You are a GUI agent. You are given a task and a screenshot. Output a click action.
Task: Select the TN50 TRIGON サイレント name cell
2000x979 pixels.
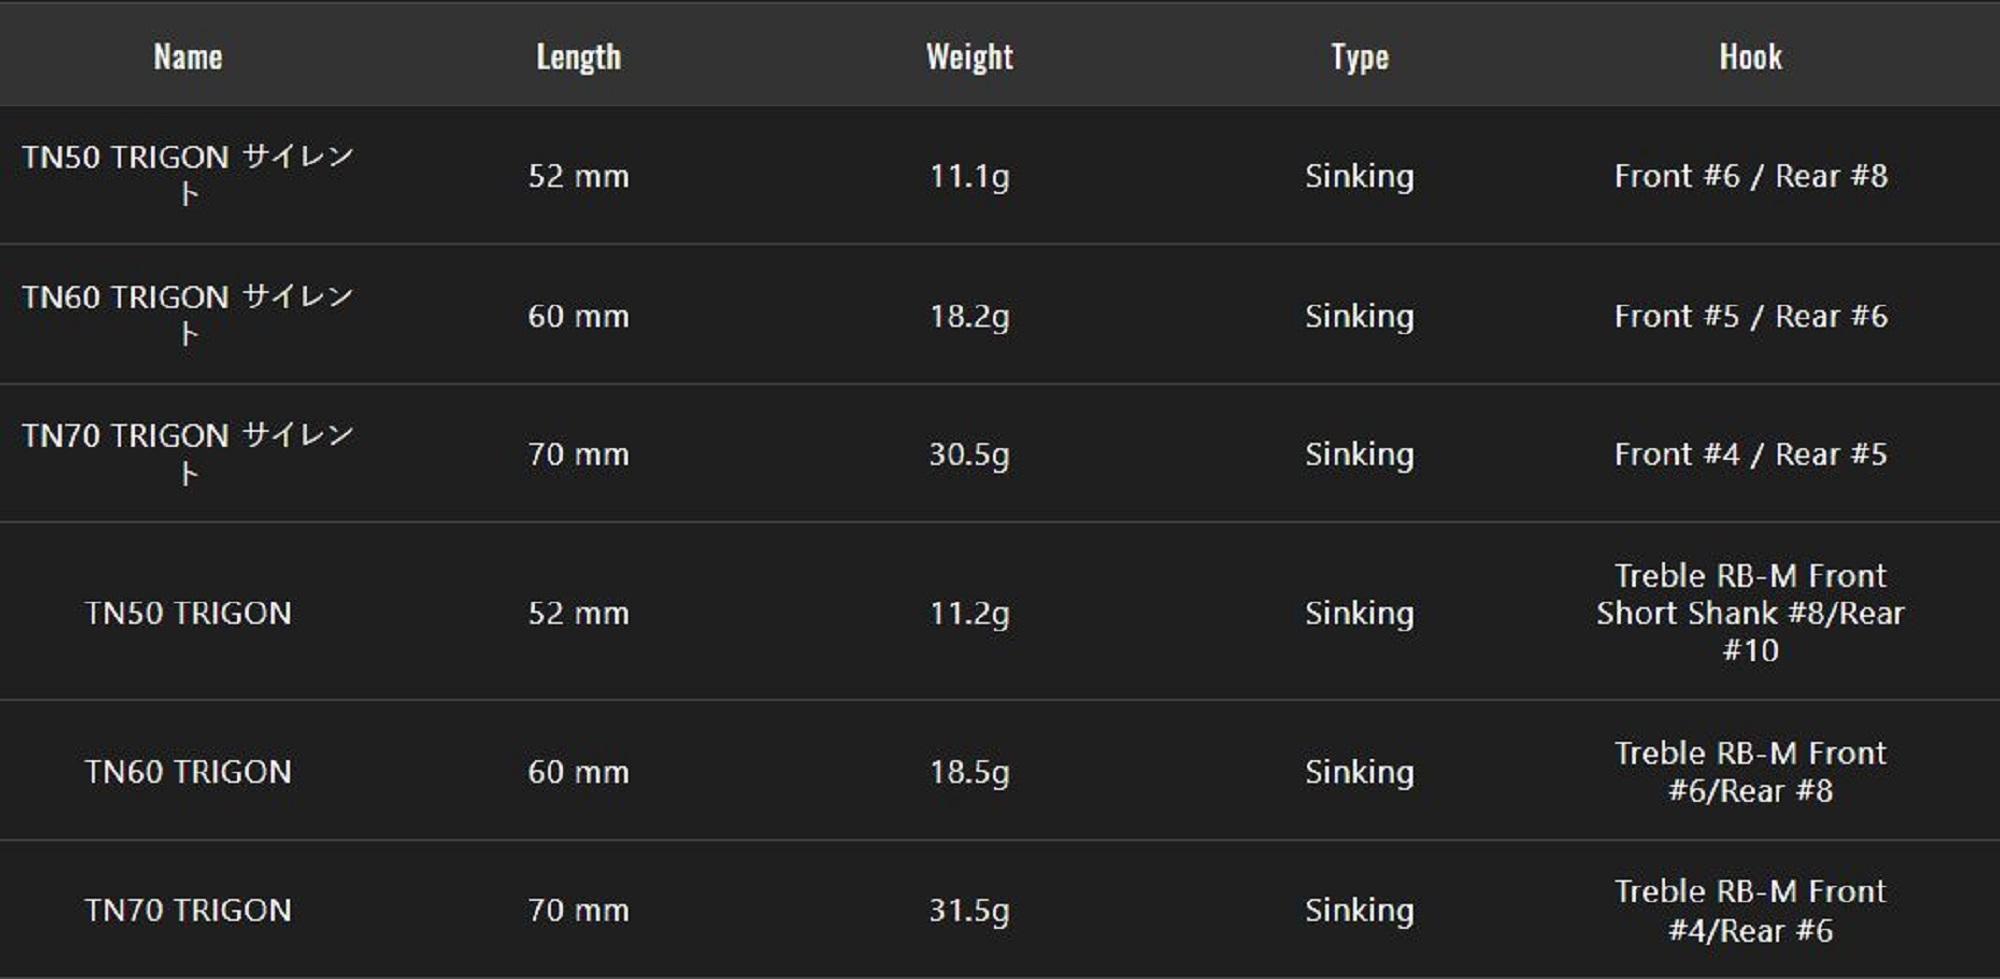point(188,175)
